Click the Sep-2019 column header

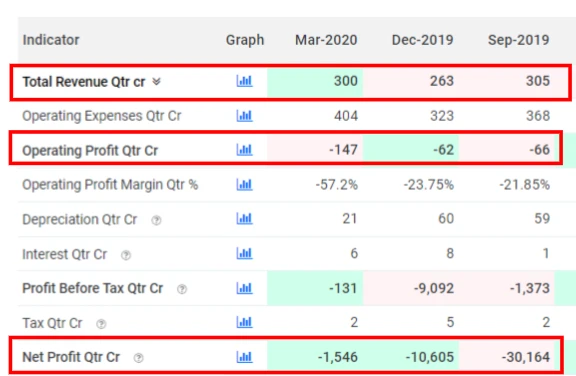(519, 40)
